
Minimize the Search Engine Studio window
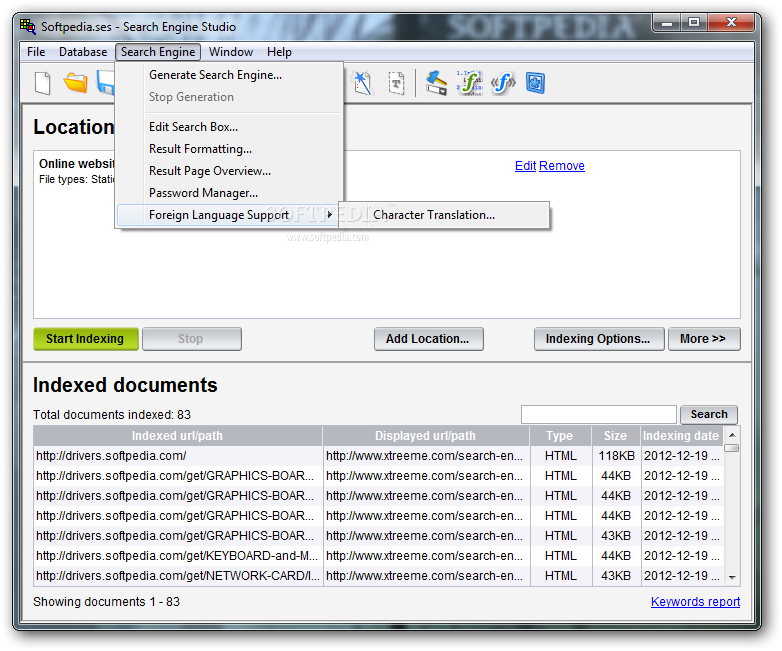coord(667,22)
